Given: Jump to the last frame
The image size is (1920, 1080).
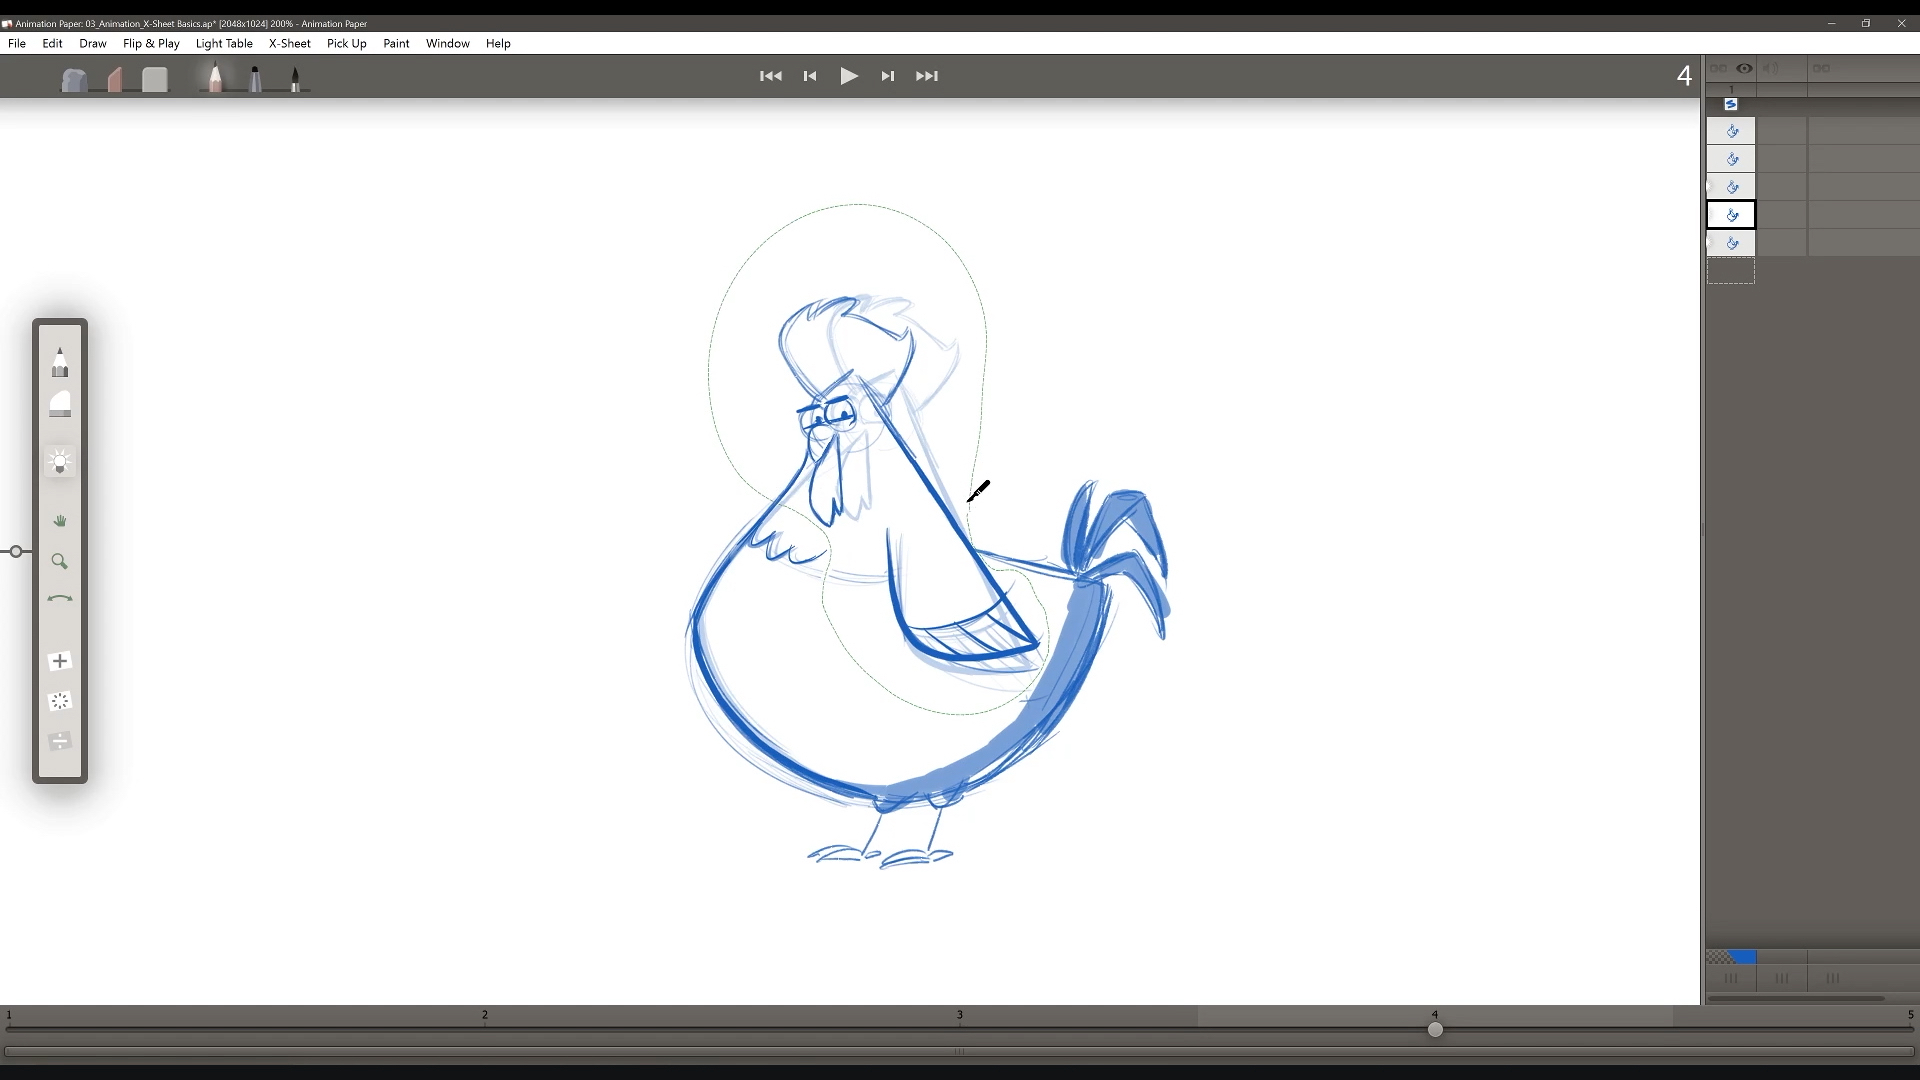Looking at the screenshot, I should pyautogui.click(x=927, y=76).
